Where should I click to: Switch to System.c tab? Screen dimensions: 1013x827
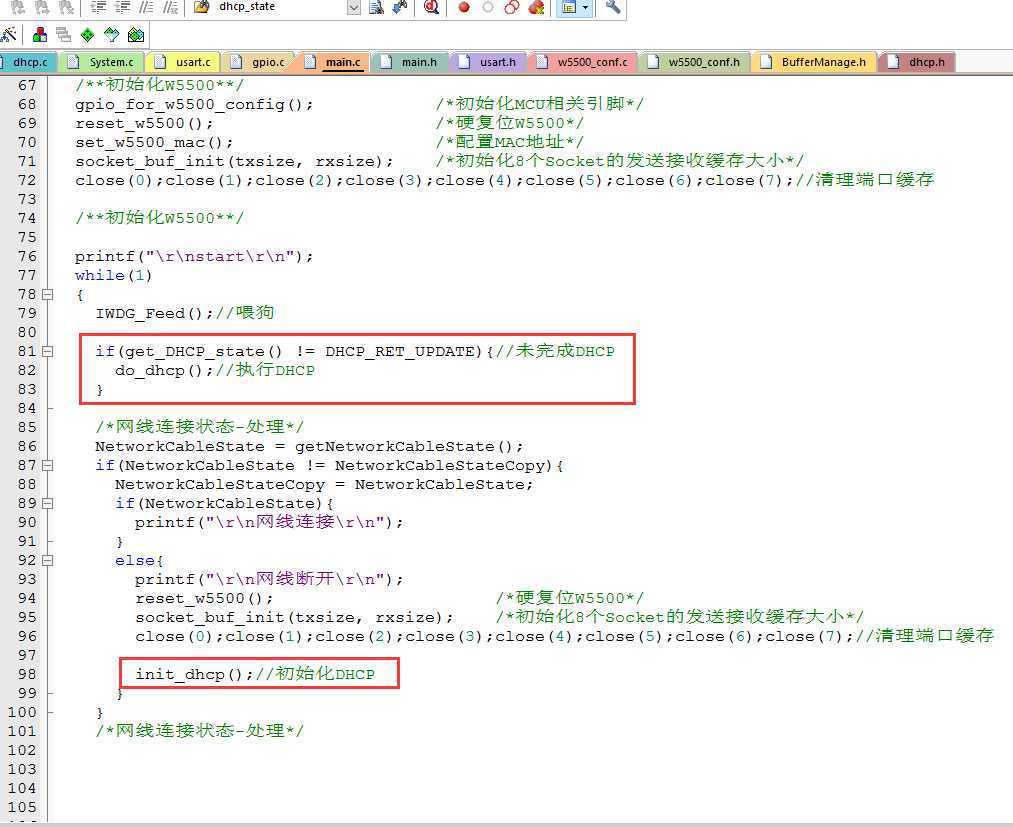103,62
